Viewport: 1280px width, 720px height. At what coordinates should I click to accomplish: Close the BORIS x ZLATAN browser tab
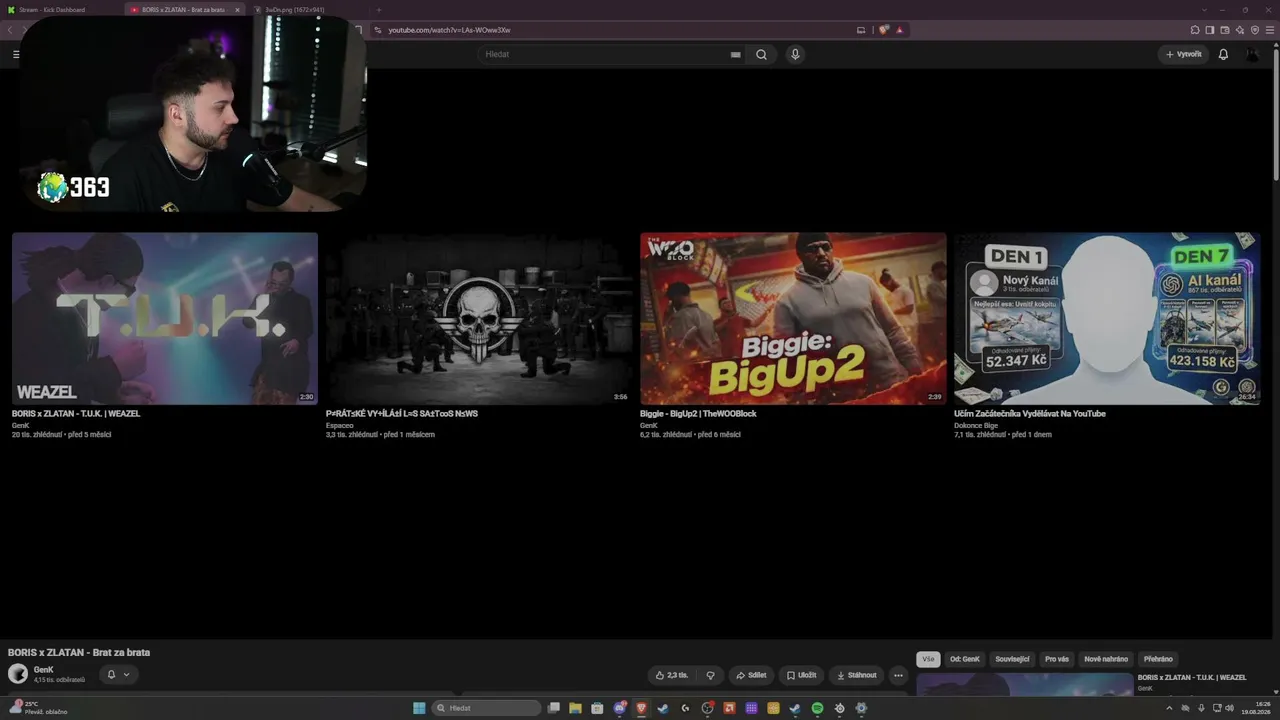pyautogui.click(x=237, y=10)
